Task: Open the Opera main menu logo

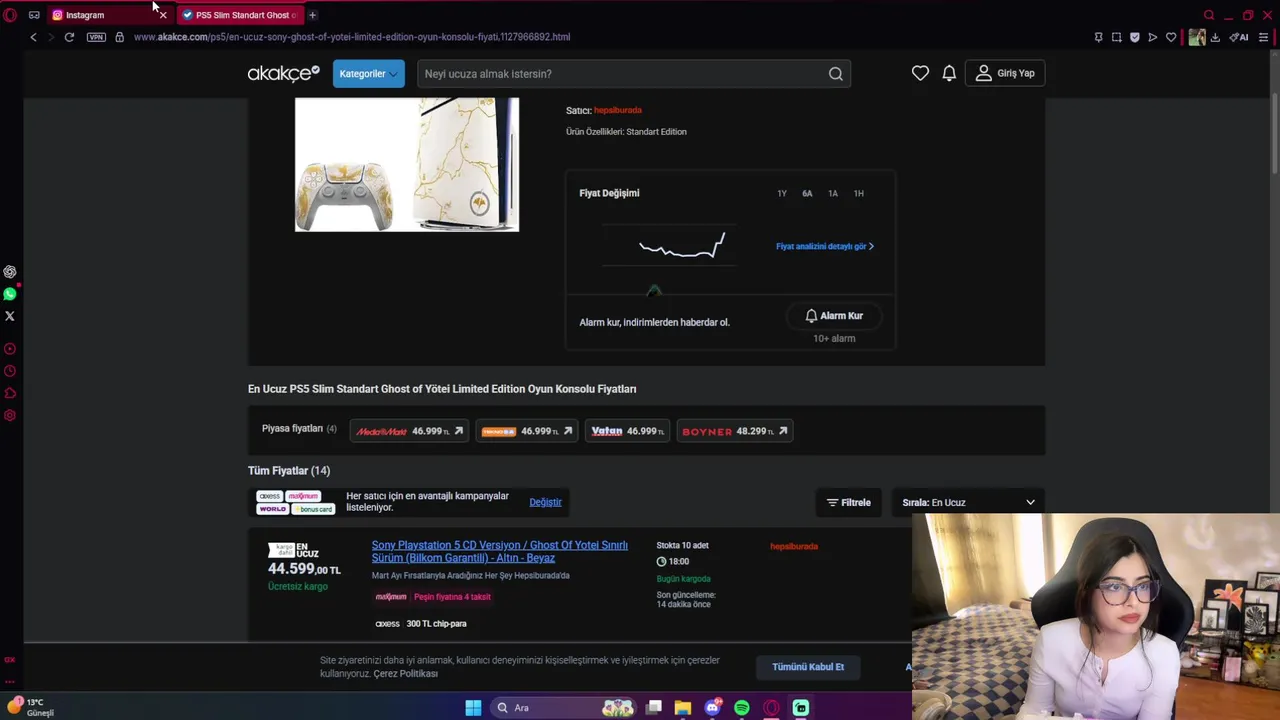Action: point(10,15)
